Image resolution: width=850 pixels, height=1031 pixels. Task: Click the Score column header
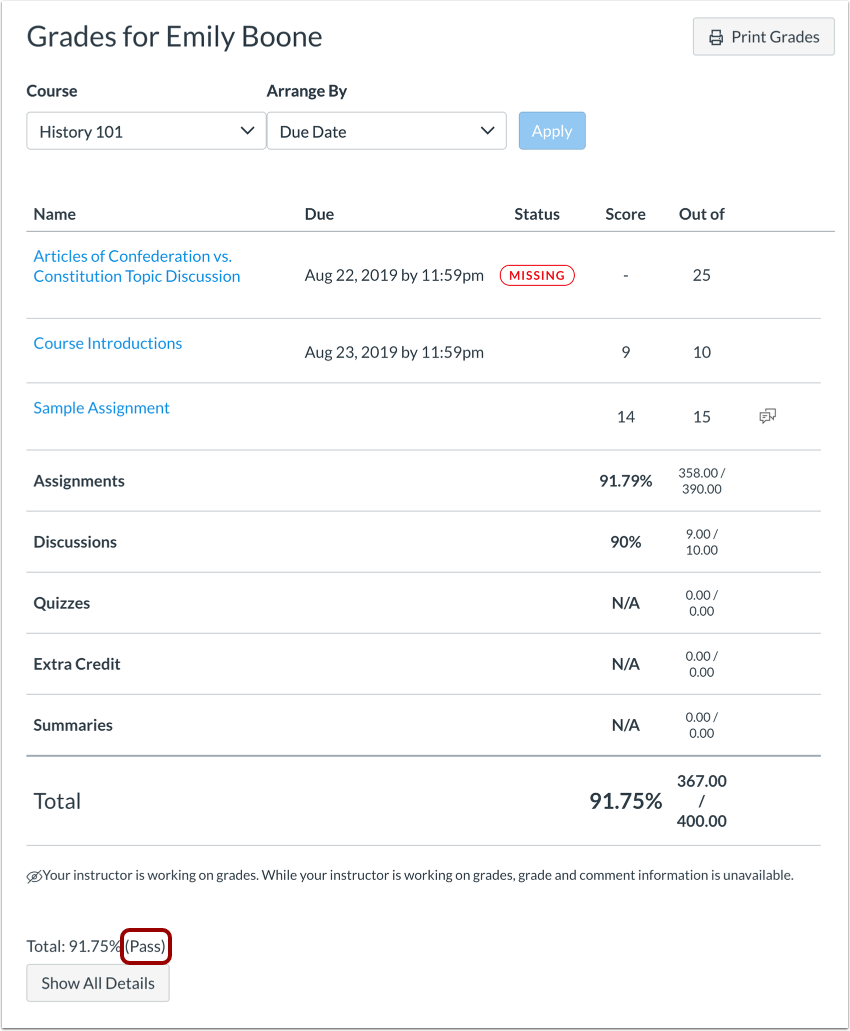point(625,214)
